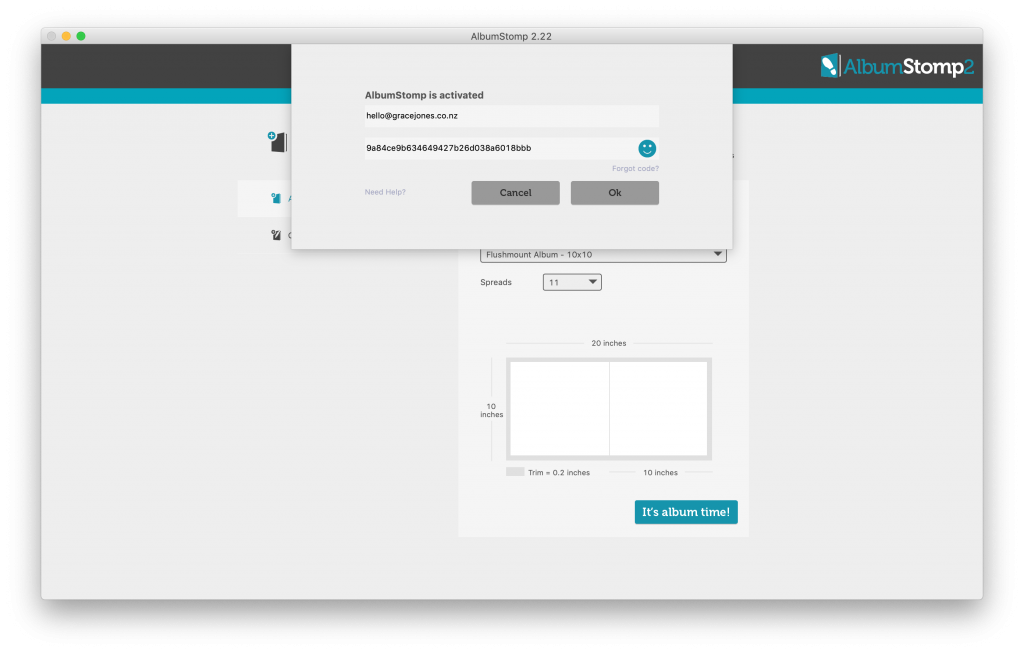Viewport: 1024px width, 654px height.
Task: Click the It's album time! button
Action: pos(686,512)
